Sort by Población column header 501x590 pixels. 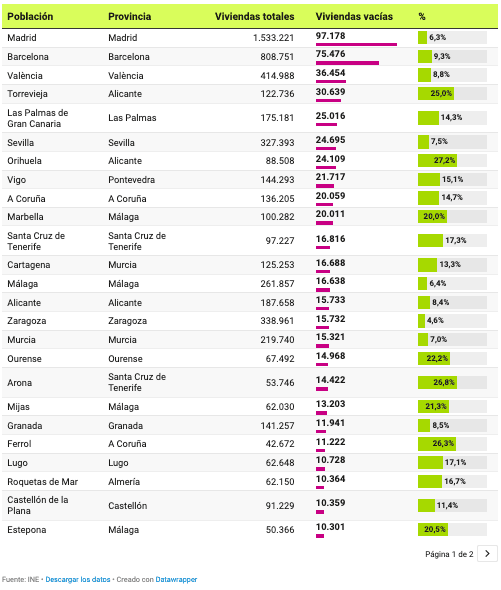(30, 17)
